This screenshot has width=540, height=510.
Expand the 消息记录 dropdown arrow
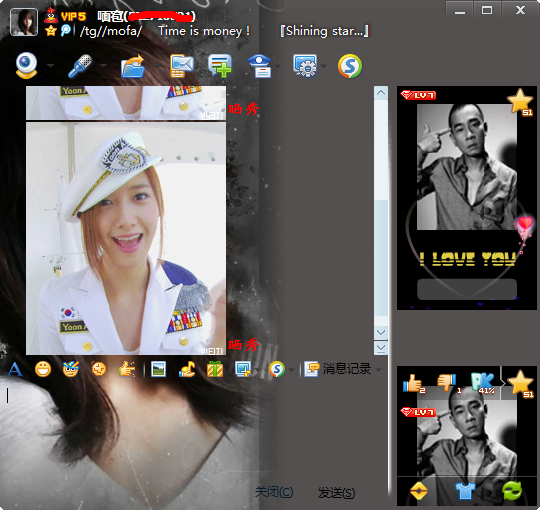click(x=378, y=370)
